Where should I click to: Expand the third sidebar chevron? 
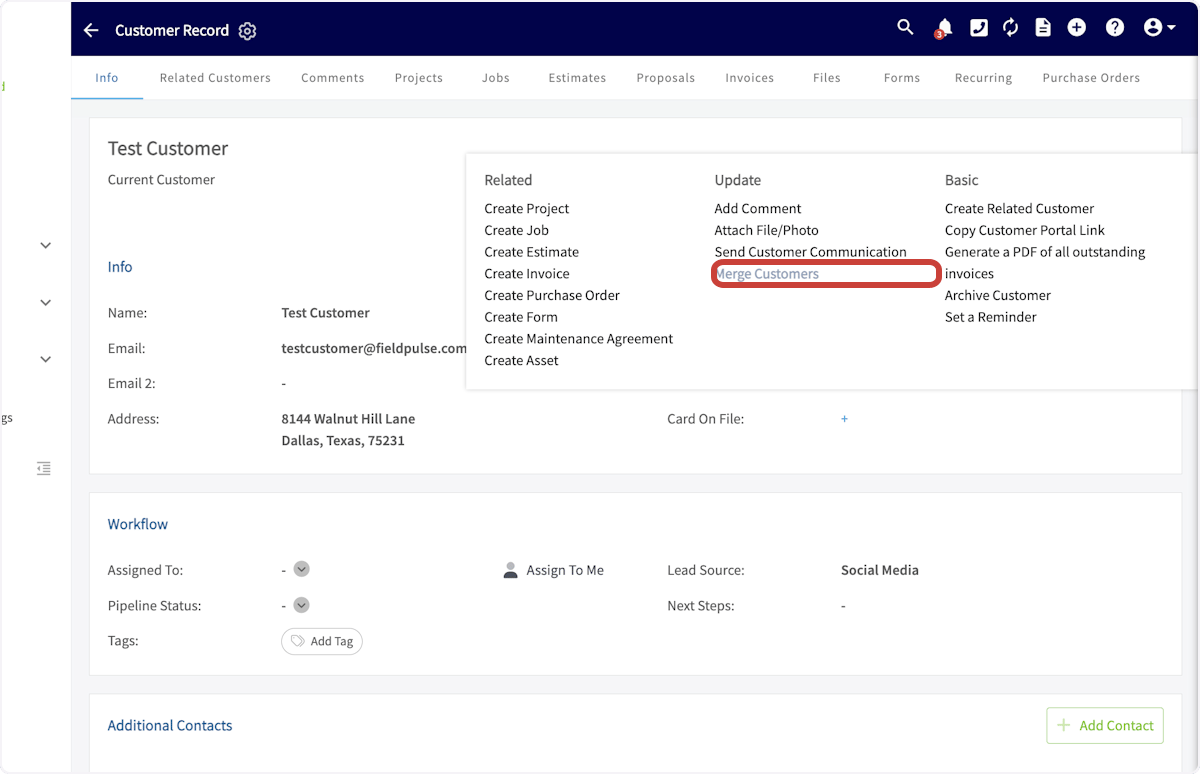tap(45, 359)
